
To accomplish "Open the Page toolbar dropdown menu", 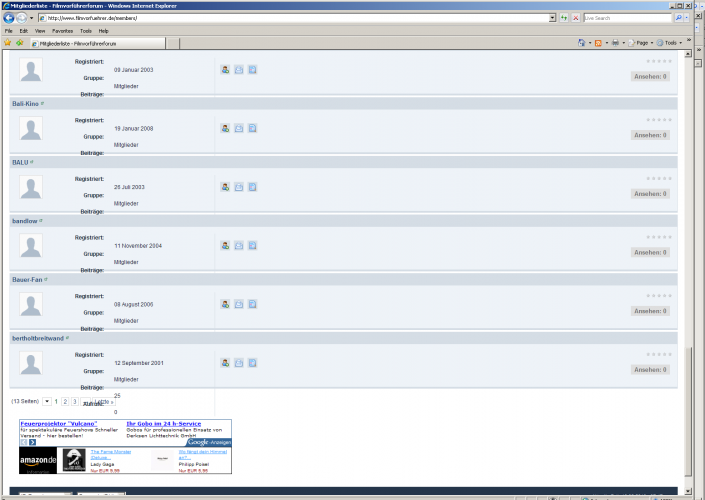I will coord(642,43).
